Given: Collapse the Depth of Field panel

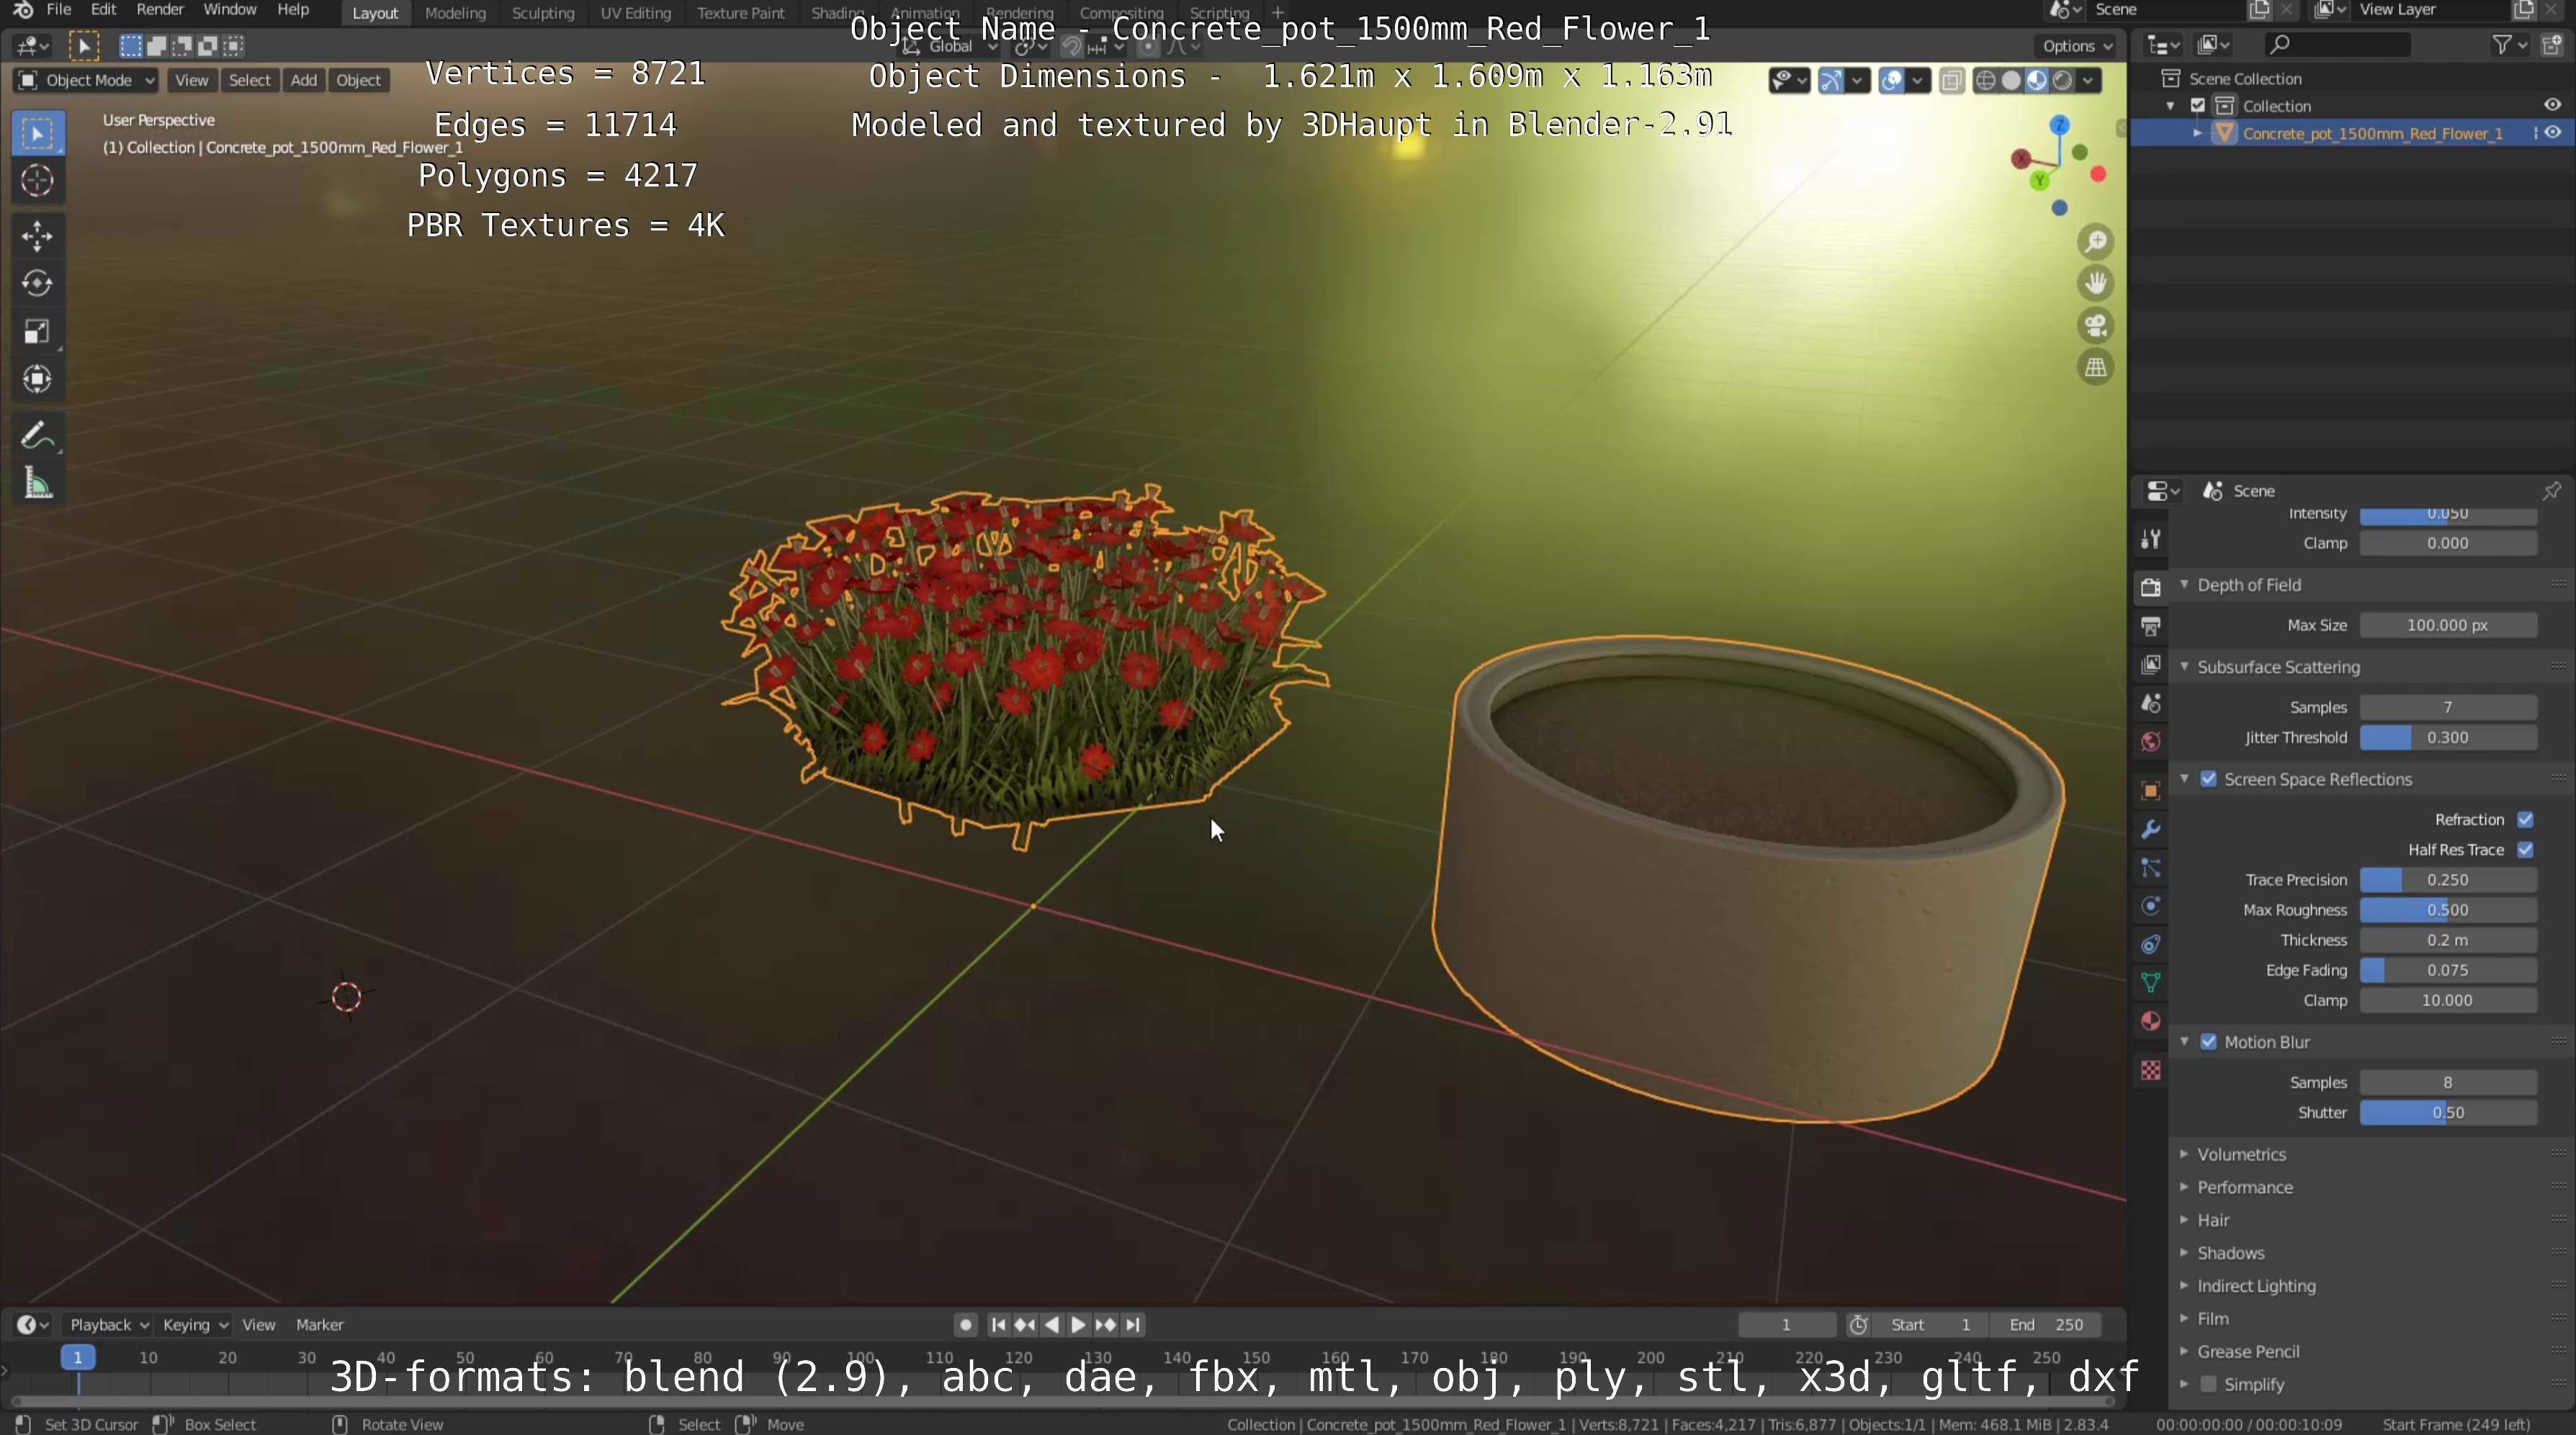Looking at the screenshot, I should pyautogui.click(x=2248, y=585).
